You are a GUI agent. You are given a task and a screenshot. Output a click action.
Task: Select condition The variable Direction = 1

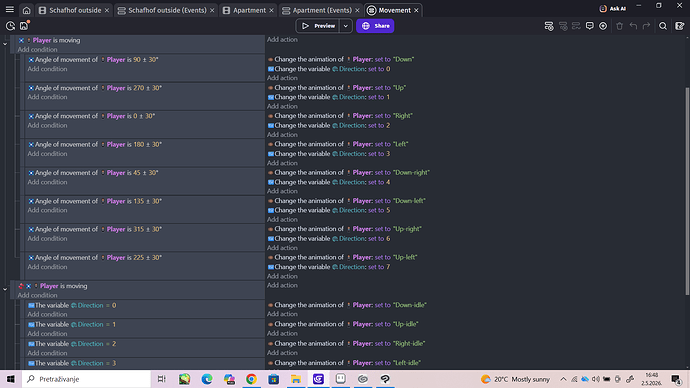coord(72,325)
